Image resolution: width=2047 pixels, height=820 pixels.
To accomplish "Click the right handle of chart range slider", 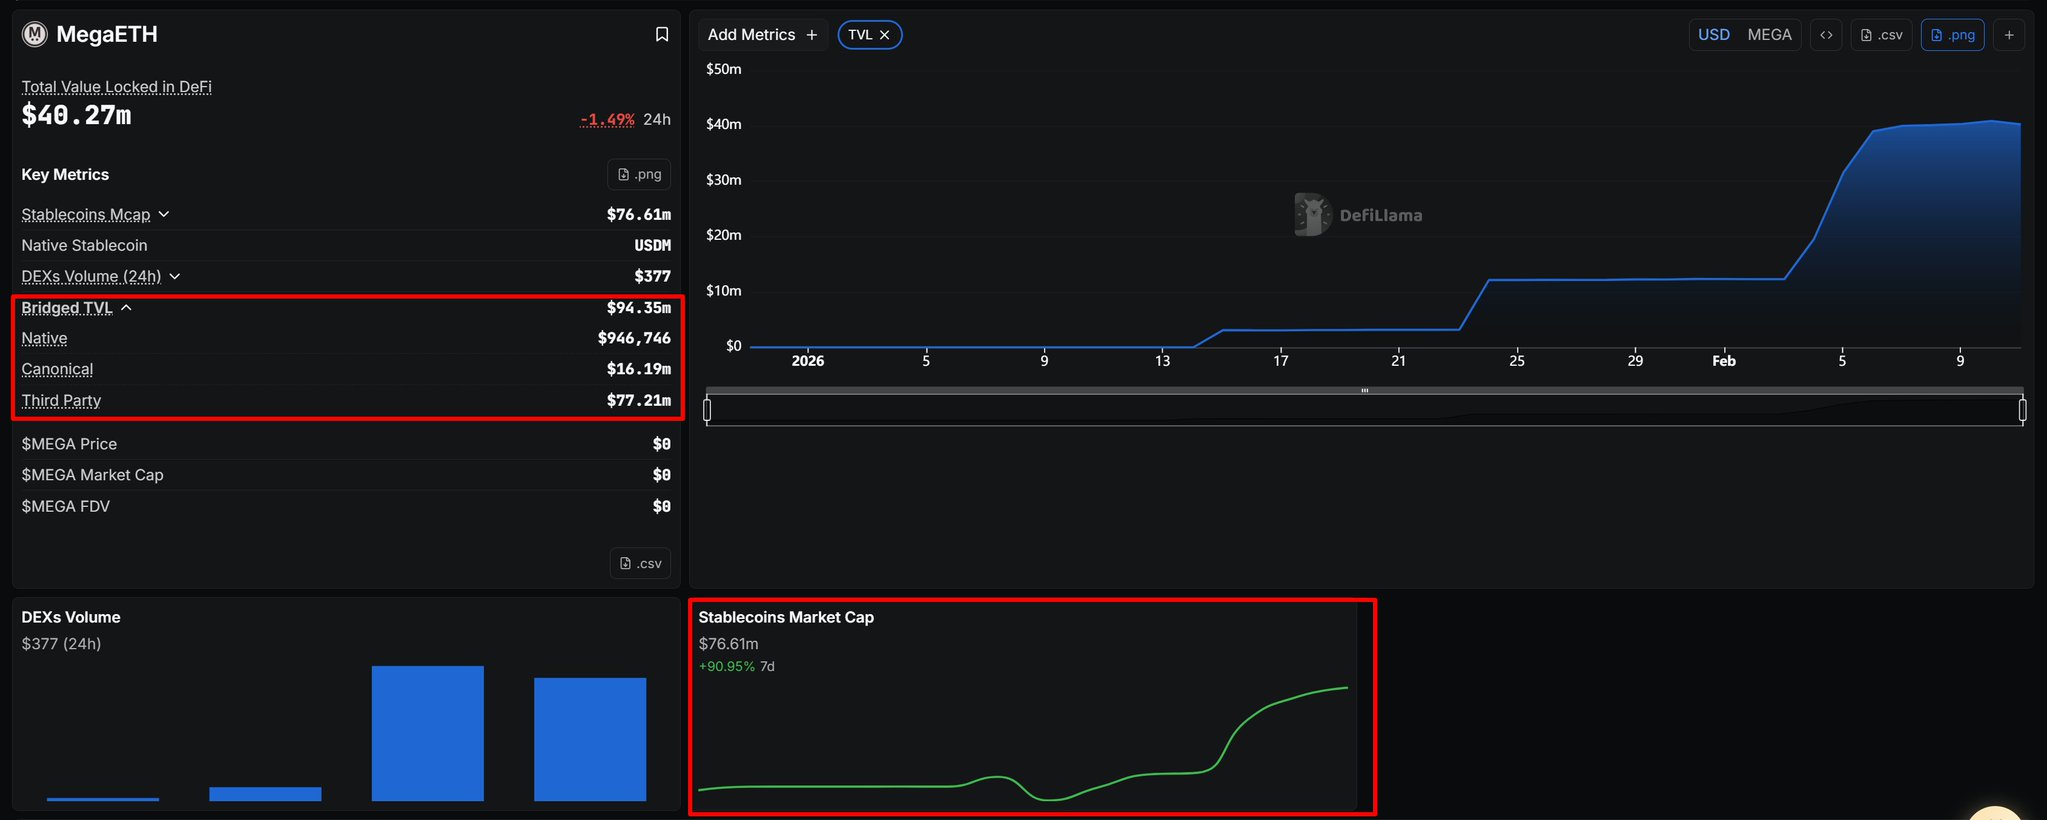I will (2022, 410).
